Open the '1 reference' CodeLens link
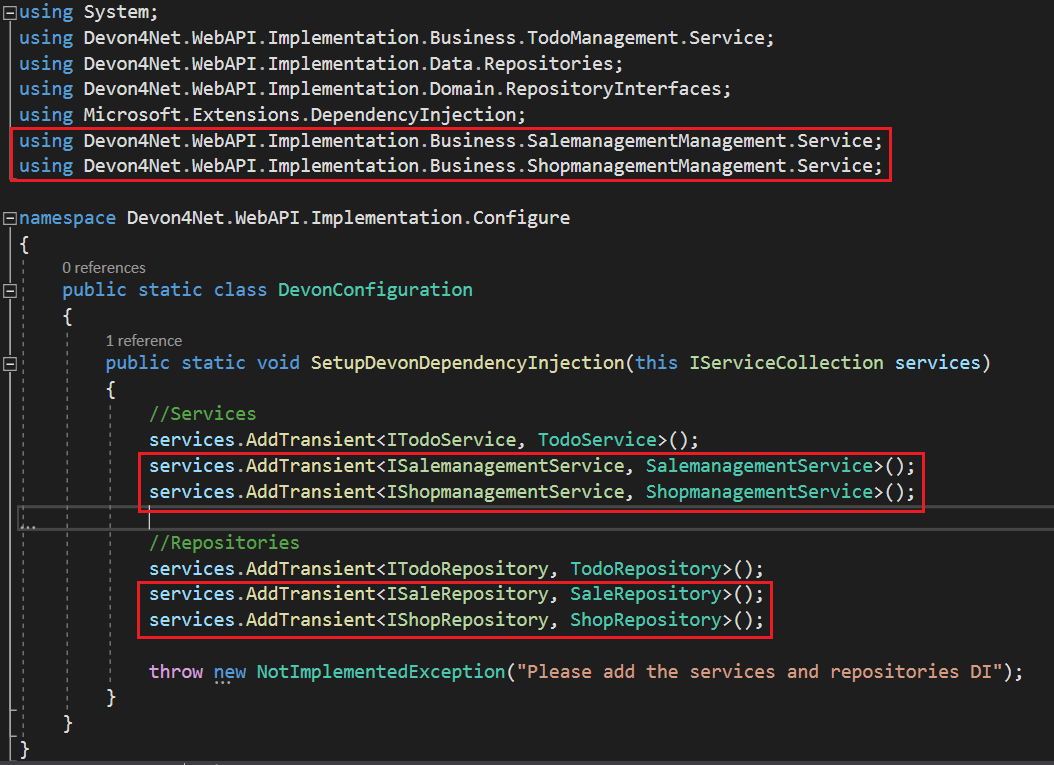Viewport: 1054px width, 765px height. tap(143, 340)
